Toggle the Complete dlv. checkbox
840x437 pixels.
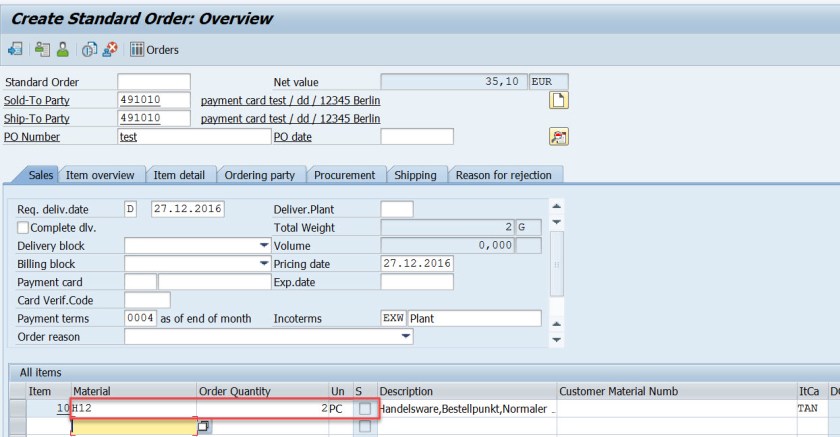click(x=24, y=228)
